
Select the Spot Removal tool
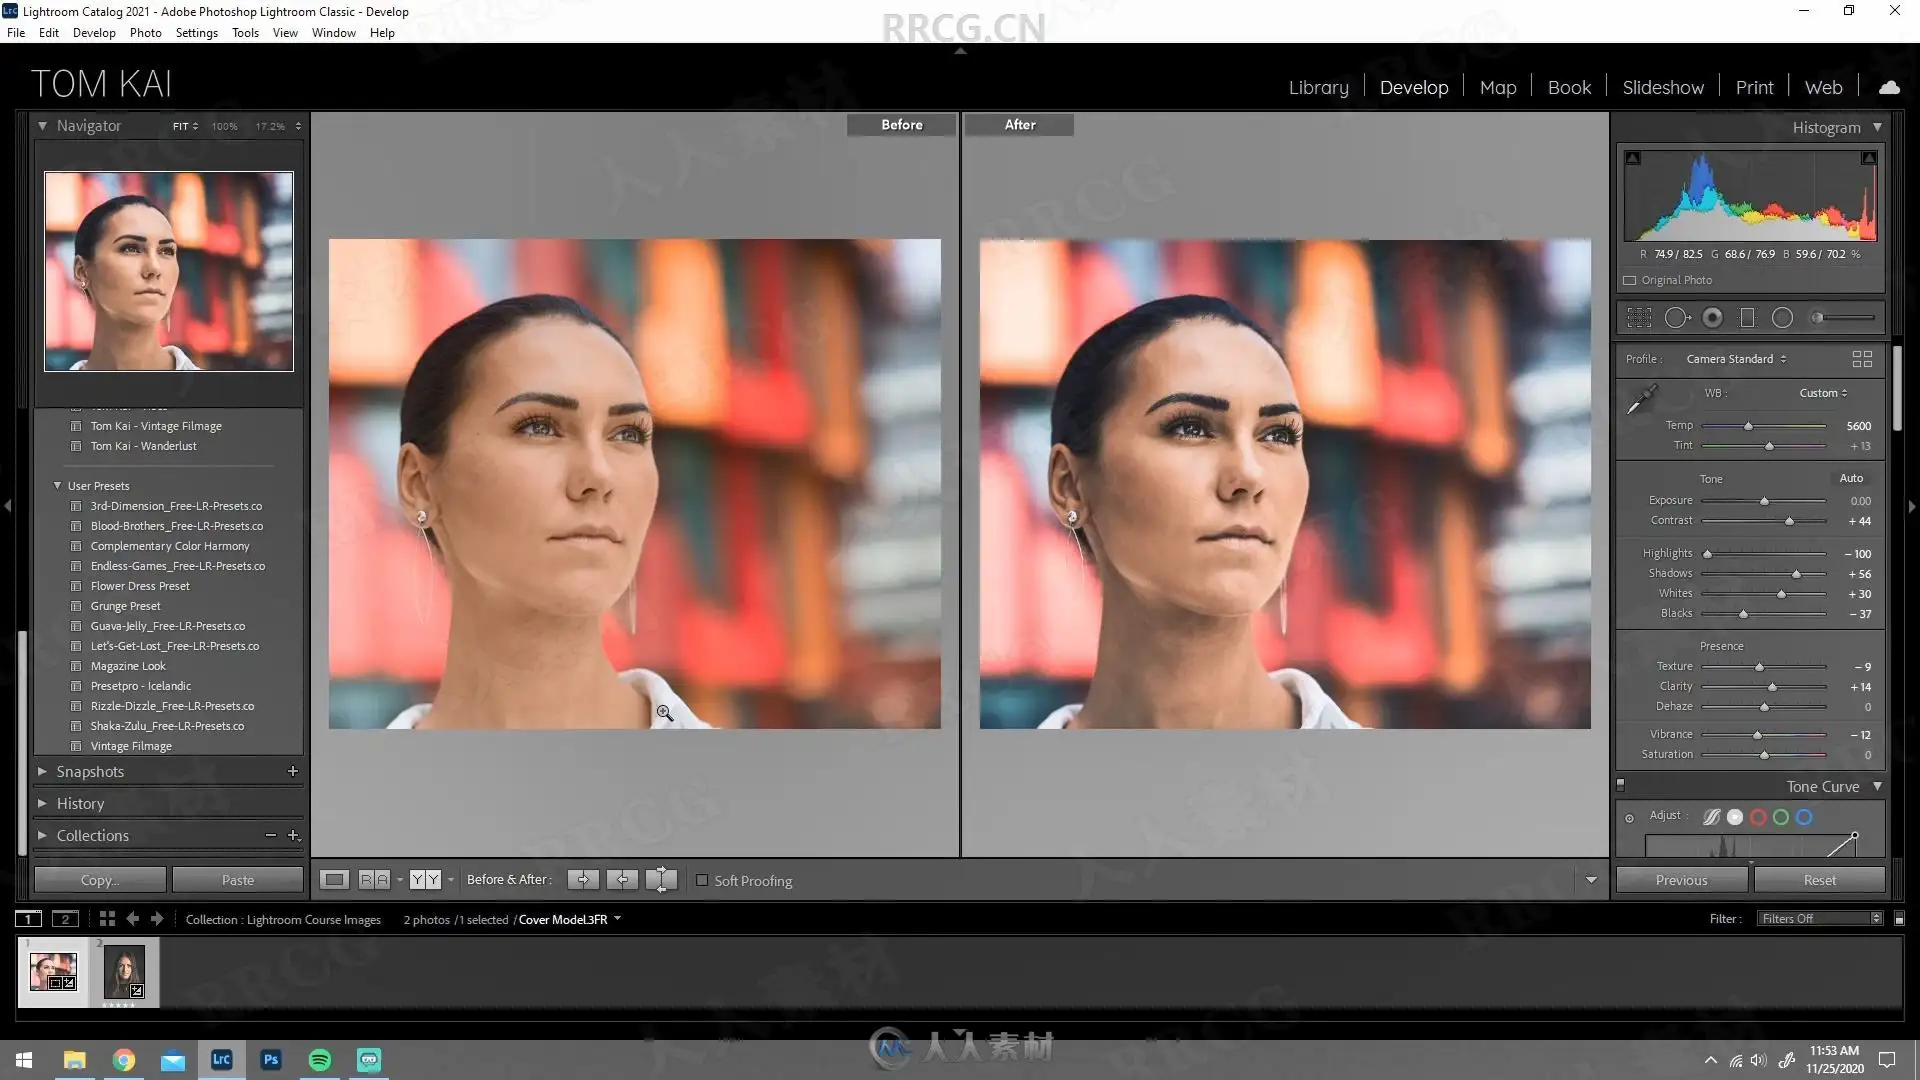tap(1677, 318)
